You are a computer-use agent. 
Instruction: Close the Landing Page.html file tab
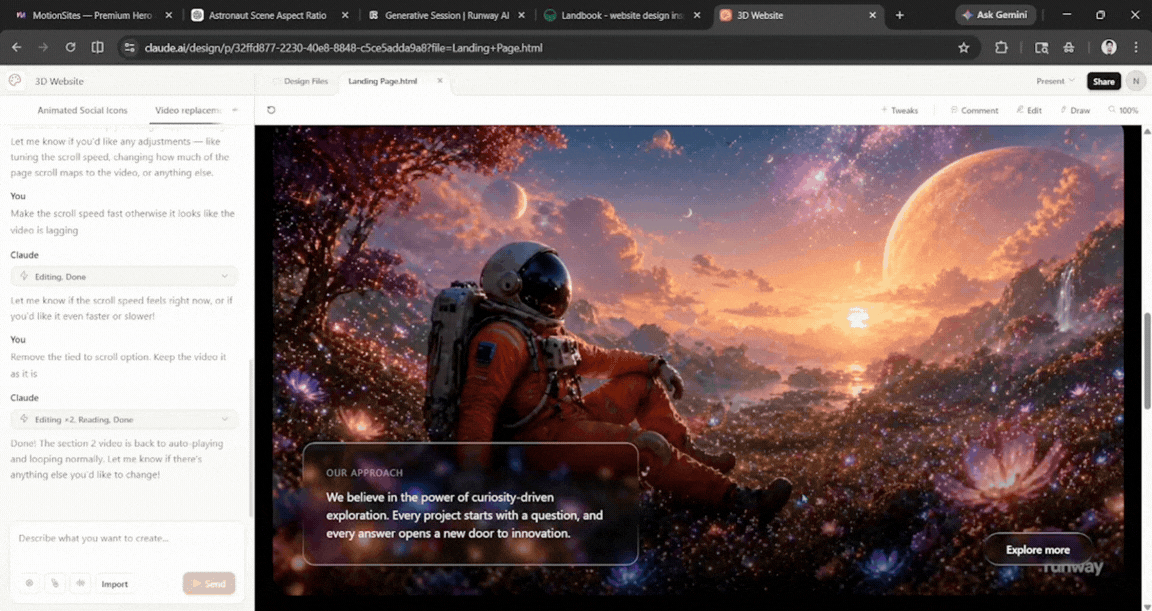tap(440, 81)
